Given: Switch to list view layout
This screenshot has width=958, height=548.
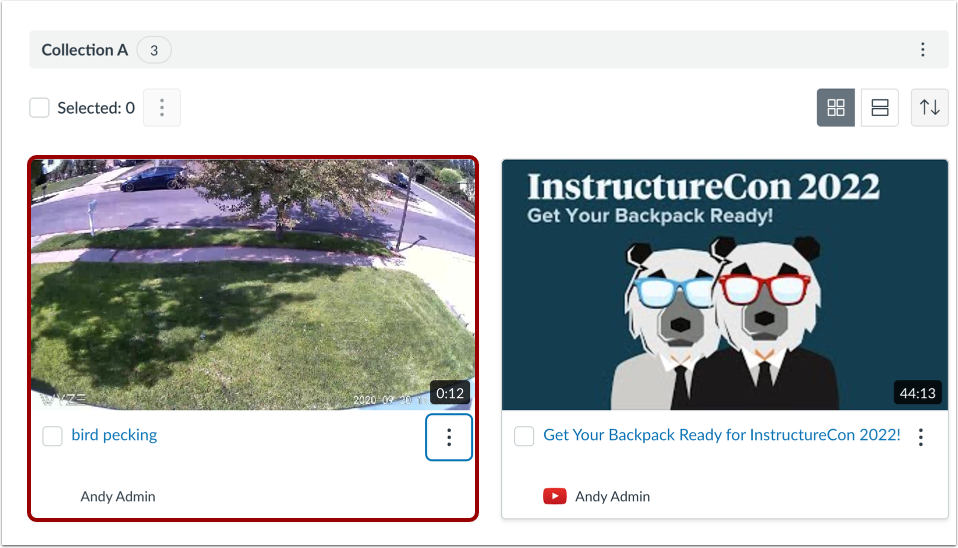Looking at the screenshot, I should (880, 108).
